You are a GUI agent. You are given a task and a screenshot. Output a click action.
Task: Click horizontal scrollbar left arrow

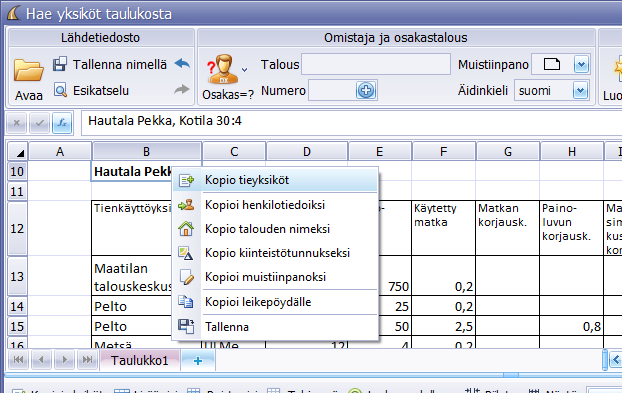click(x=615, y=360)
